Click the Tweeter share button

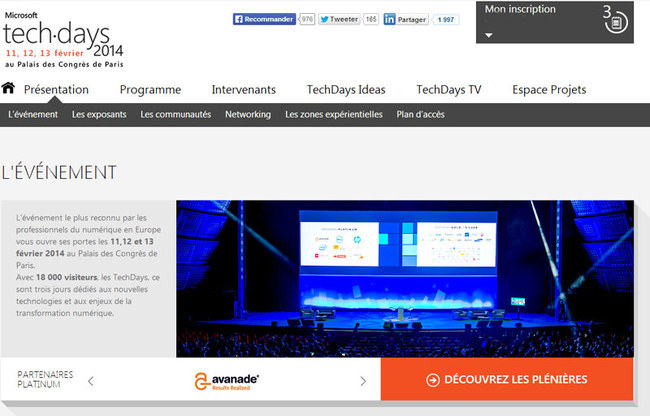339,19
